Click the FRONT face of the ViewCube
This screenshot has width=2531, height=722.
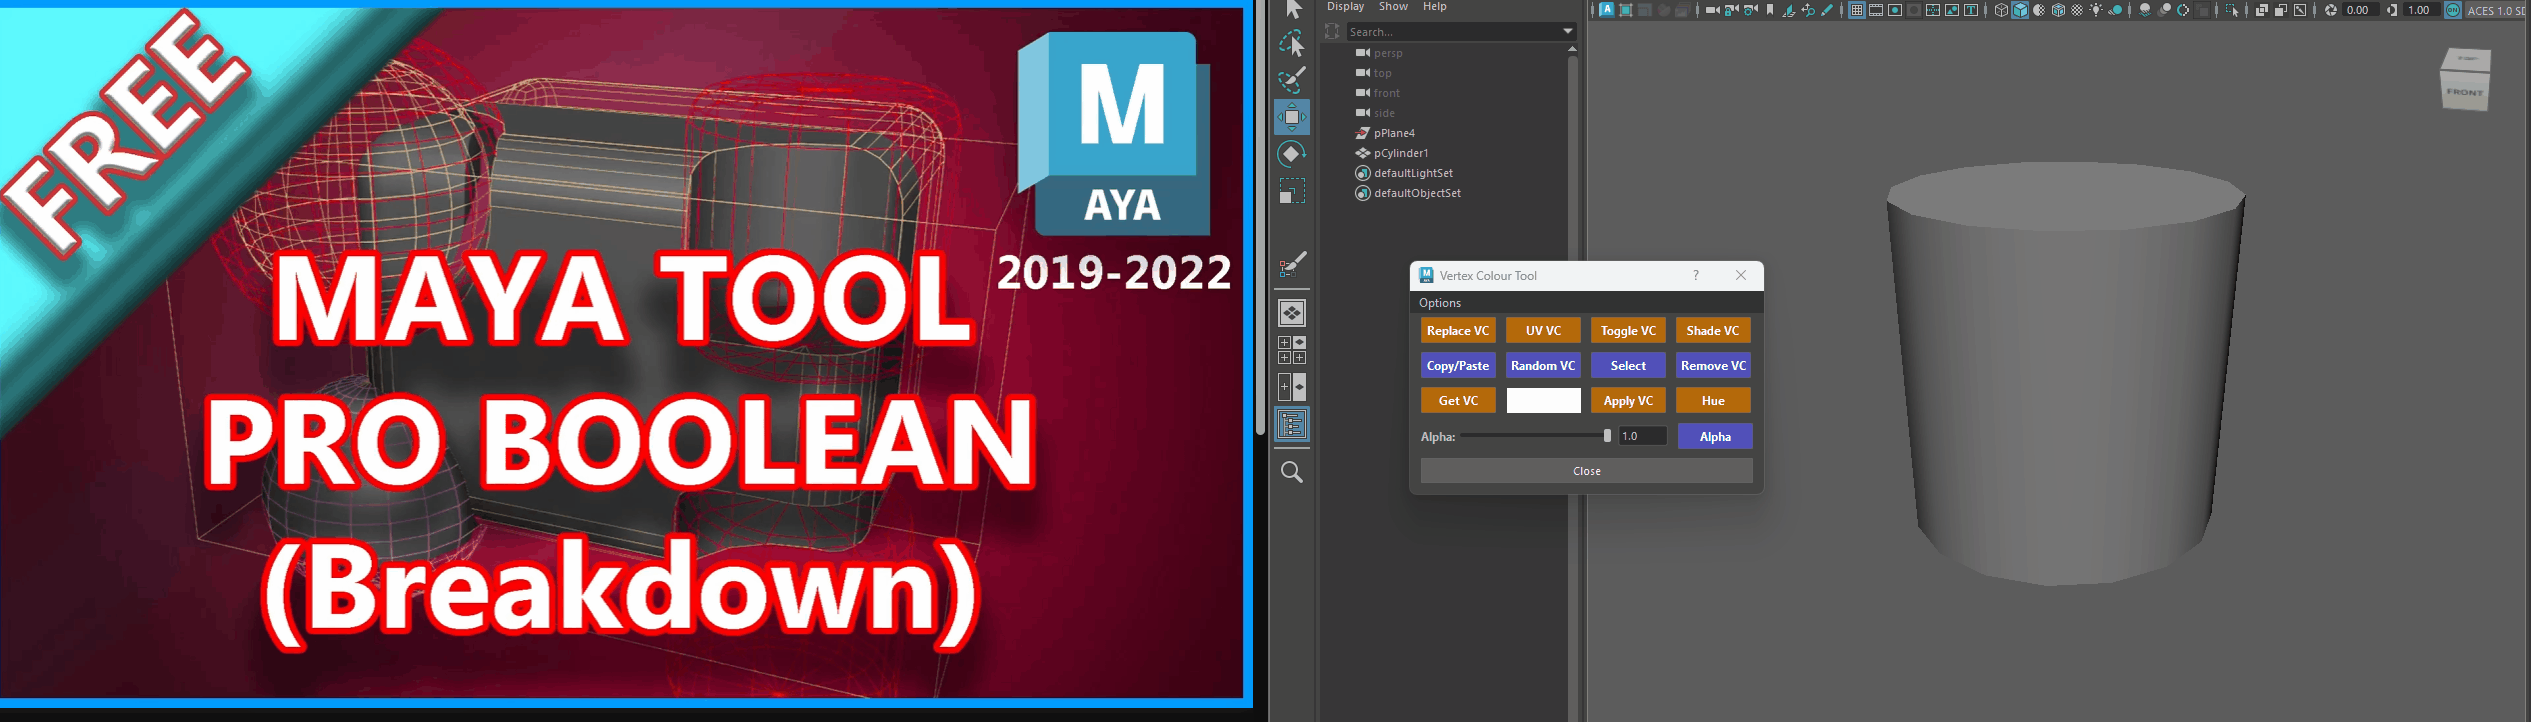pyautogui.click(x=2465, y=92)
